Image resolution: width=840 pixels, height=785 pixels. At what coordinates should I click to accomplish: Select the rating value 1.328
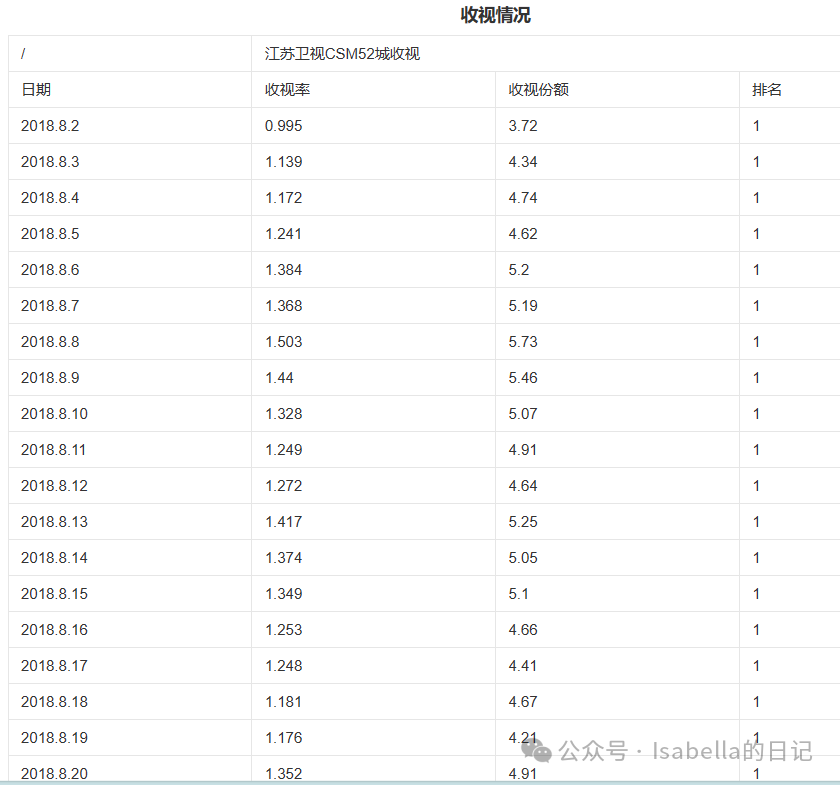pyautogui.click(x=283, y=414)
